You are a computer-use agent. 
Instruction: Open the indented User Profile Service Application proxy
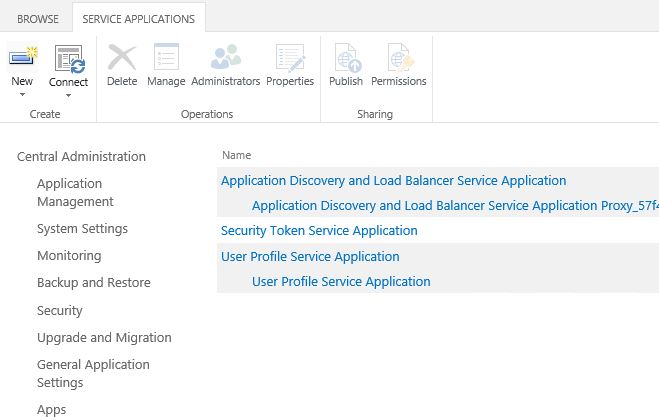tap(341, 282)
